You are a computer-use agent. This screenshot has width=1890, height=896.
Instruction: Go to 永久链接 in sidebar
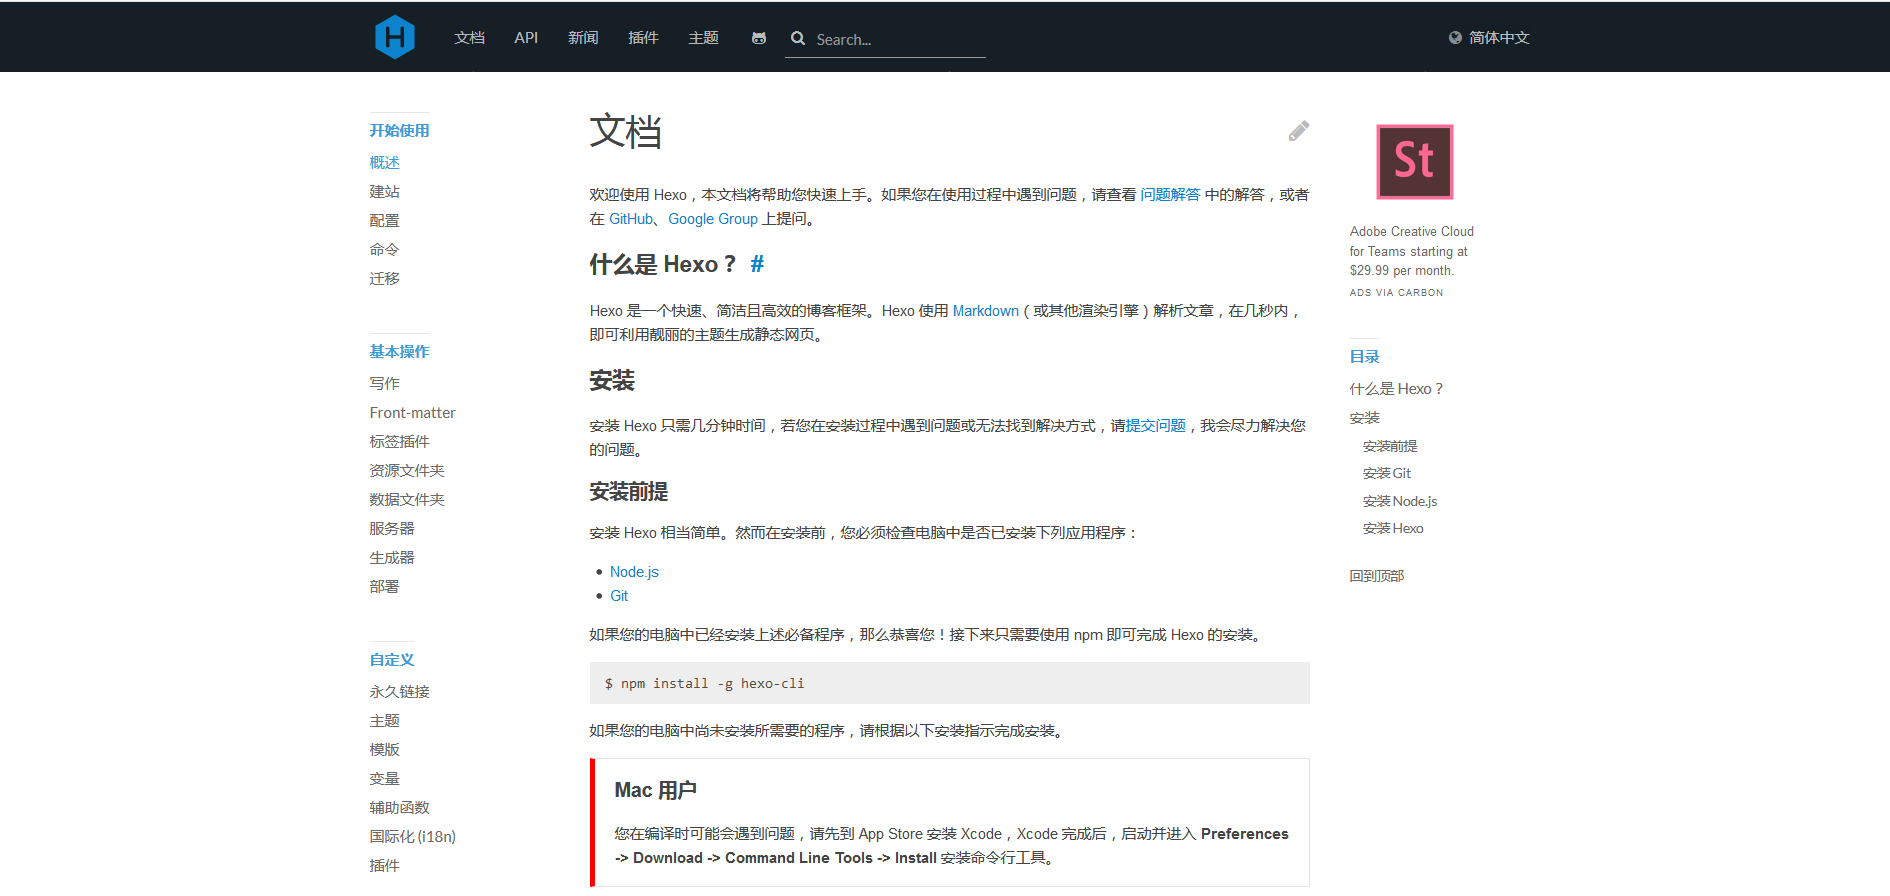pyautogui.click(x=399, y=691)
